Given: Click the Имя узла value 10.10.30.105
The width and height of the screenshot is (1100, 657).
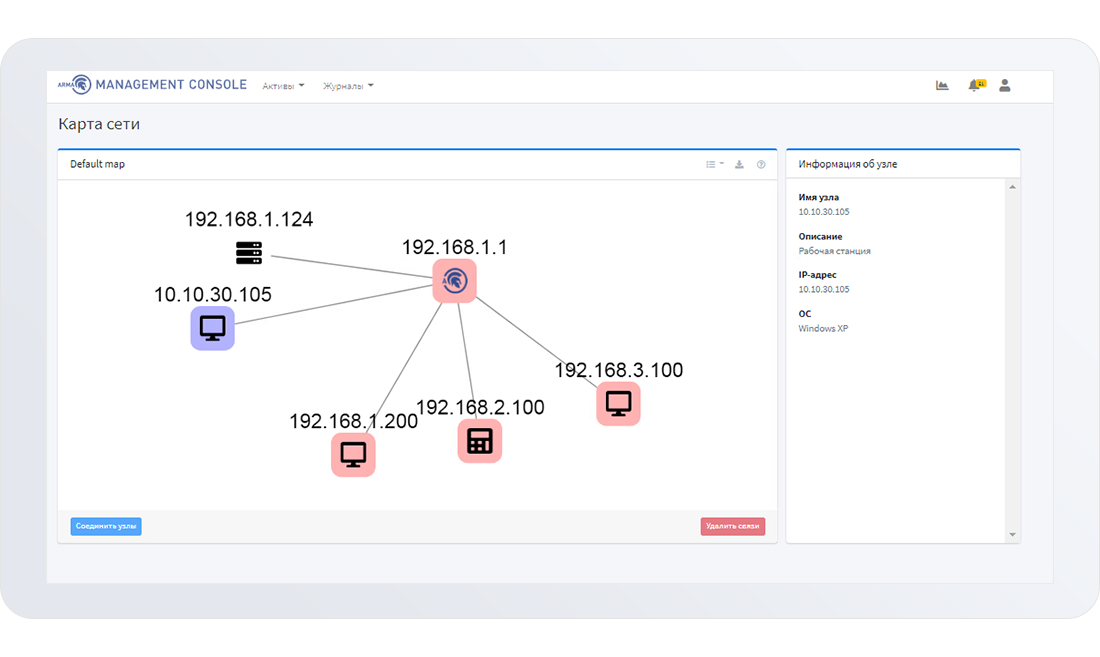Looking at the screenshot, I should 824,212.
